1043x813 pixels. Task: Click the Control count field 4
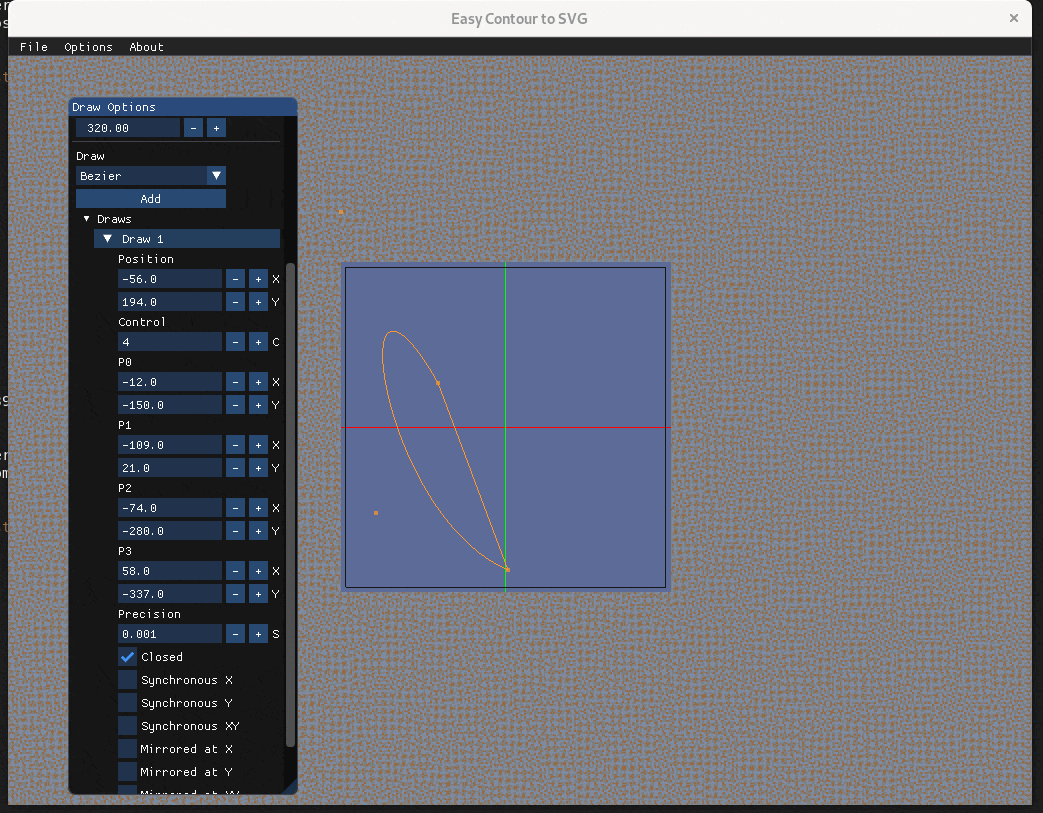coord(170,342)
